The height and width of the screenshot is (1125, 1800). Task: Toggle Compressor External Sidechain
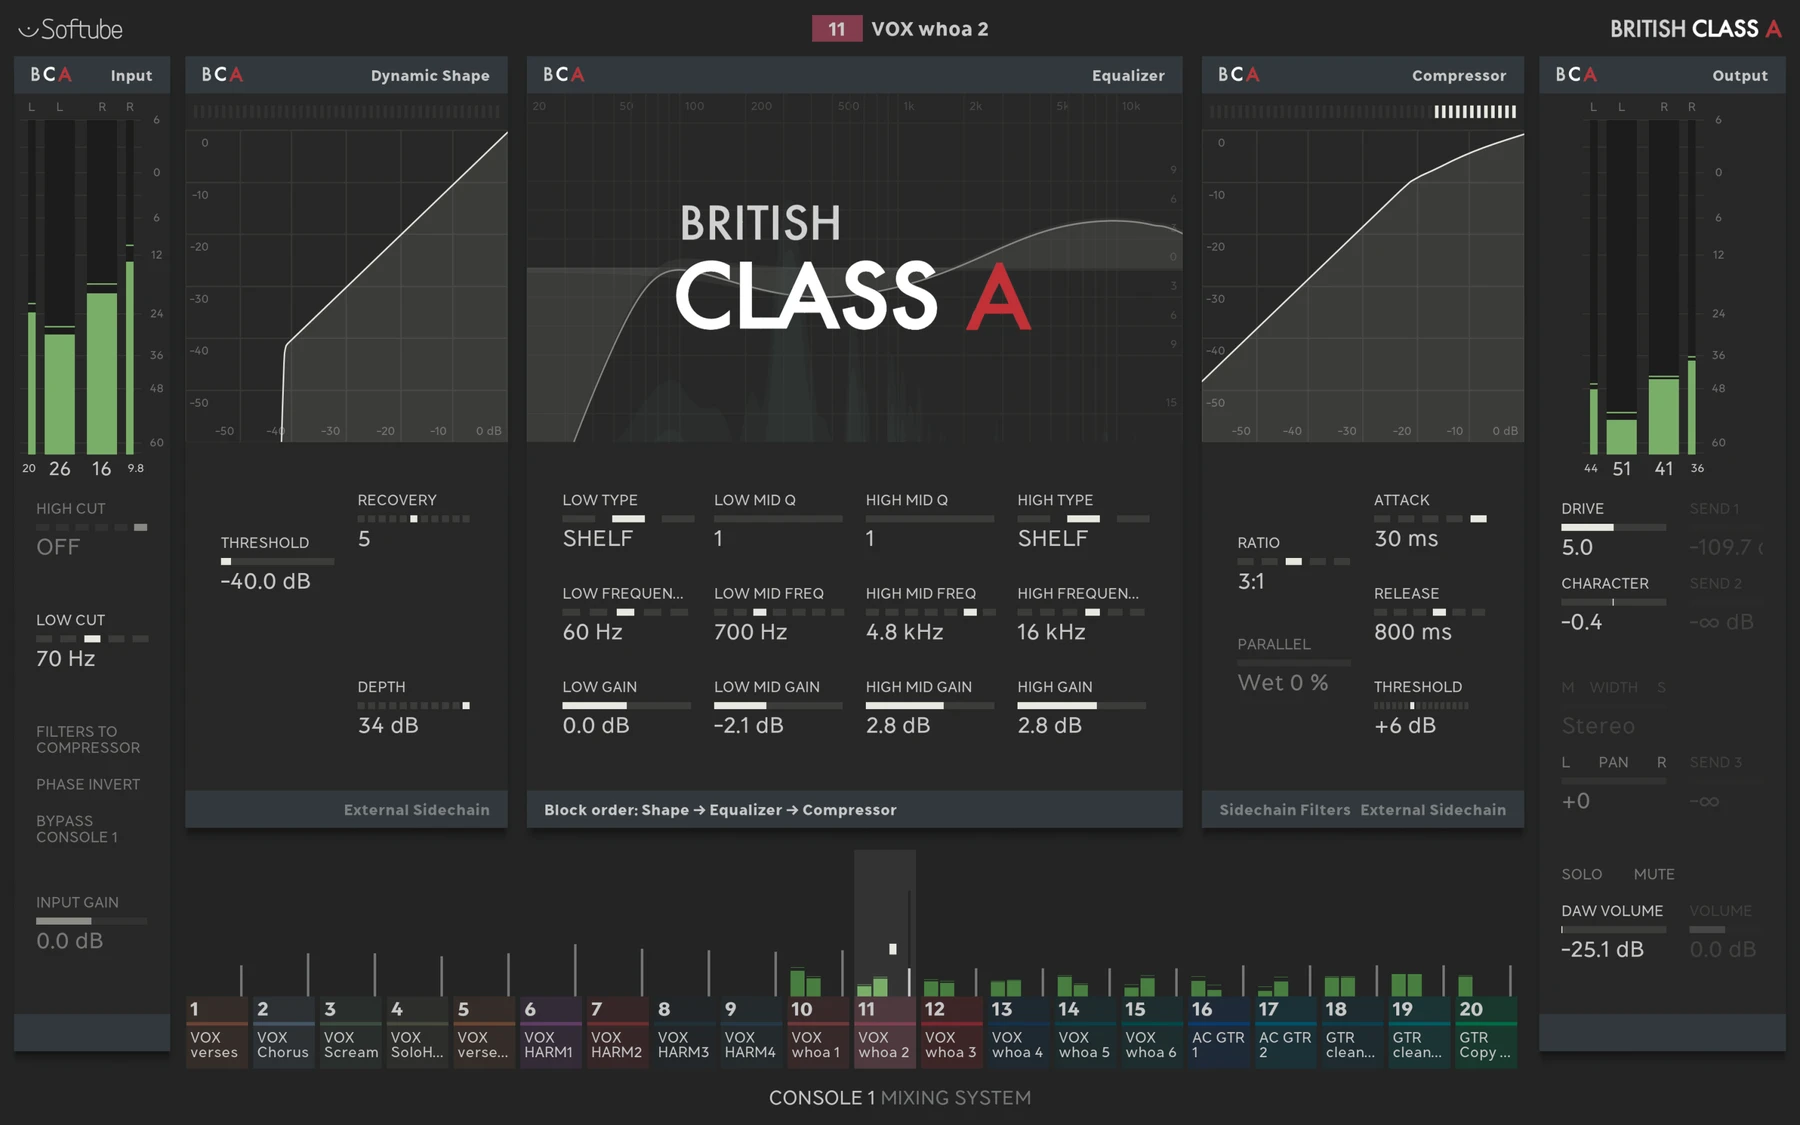click(x=1433, y=810)
